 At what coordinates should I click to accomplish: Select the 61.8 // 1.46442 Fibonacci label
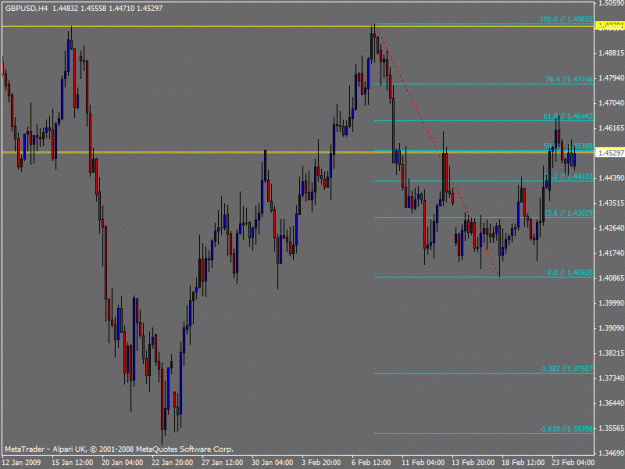(568, 116)
